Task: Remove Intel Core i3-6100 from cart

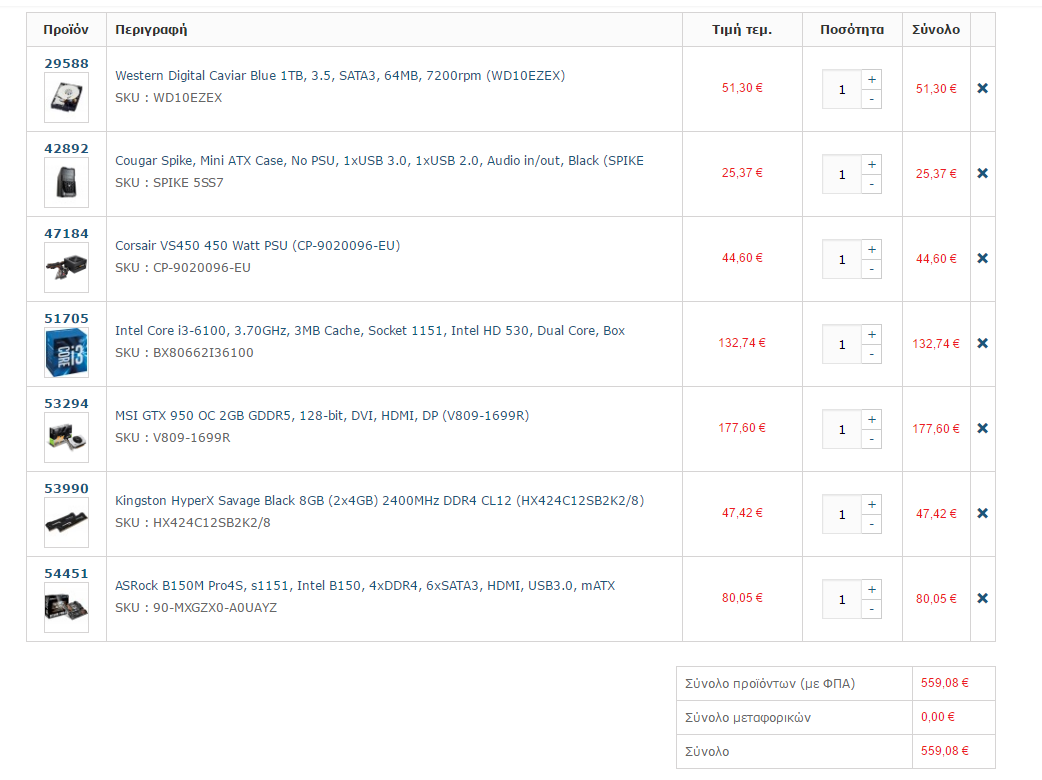Action: [982, 343]
